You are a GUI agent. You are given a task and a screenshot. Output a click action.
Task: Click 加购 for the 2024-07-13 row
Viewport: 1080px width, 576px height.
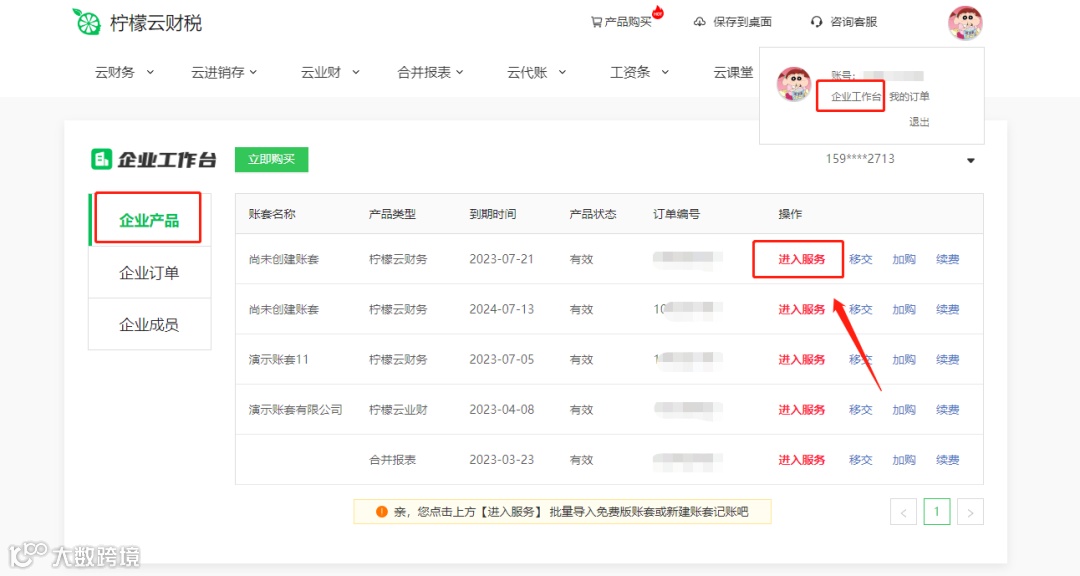pos(904,309)
